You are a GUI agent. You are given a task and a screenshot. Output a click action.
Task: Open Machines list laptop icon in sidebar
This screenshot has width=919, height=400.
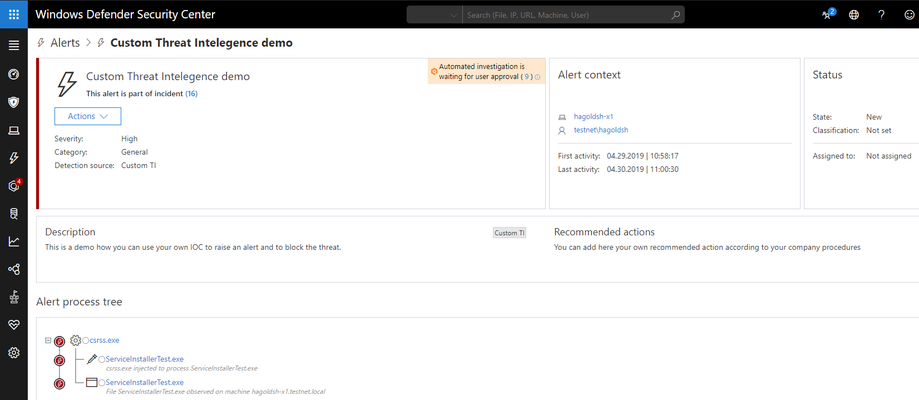14,131
